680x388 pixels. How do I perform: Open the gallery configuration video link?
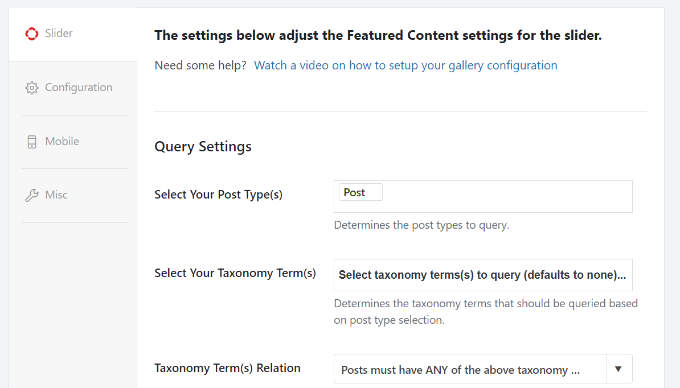tap(405, 65)
